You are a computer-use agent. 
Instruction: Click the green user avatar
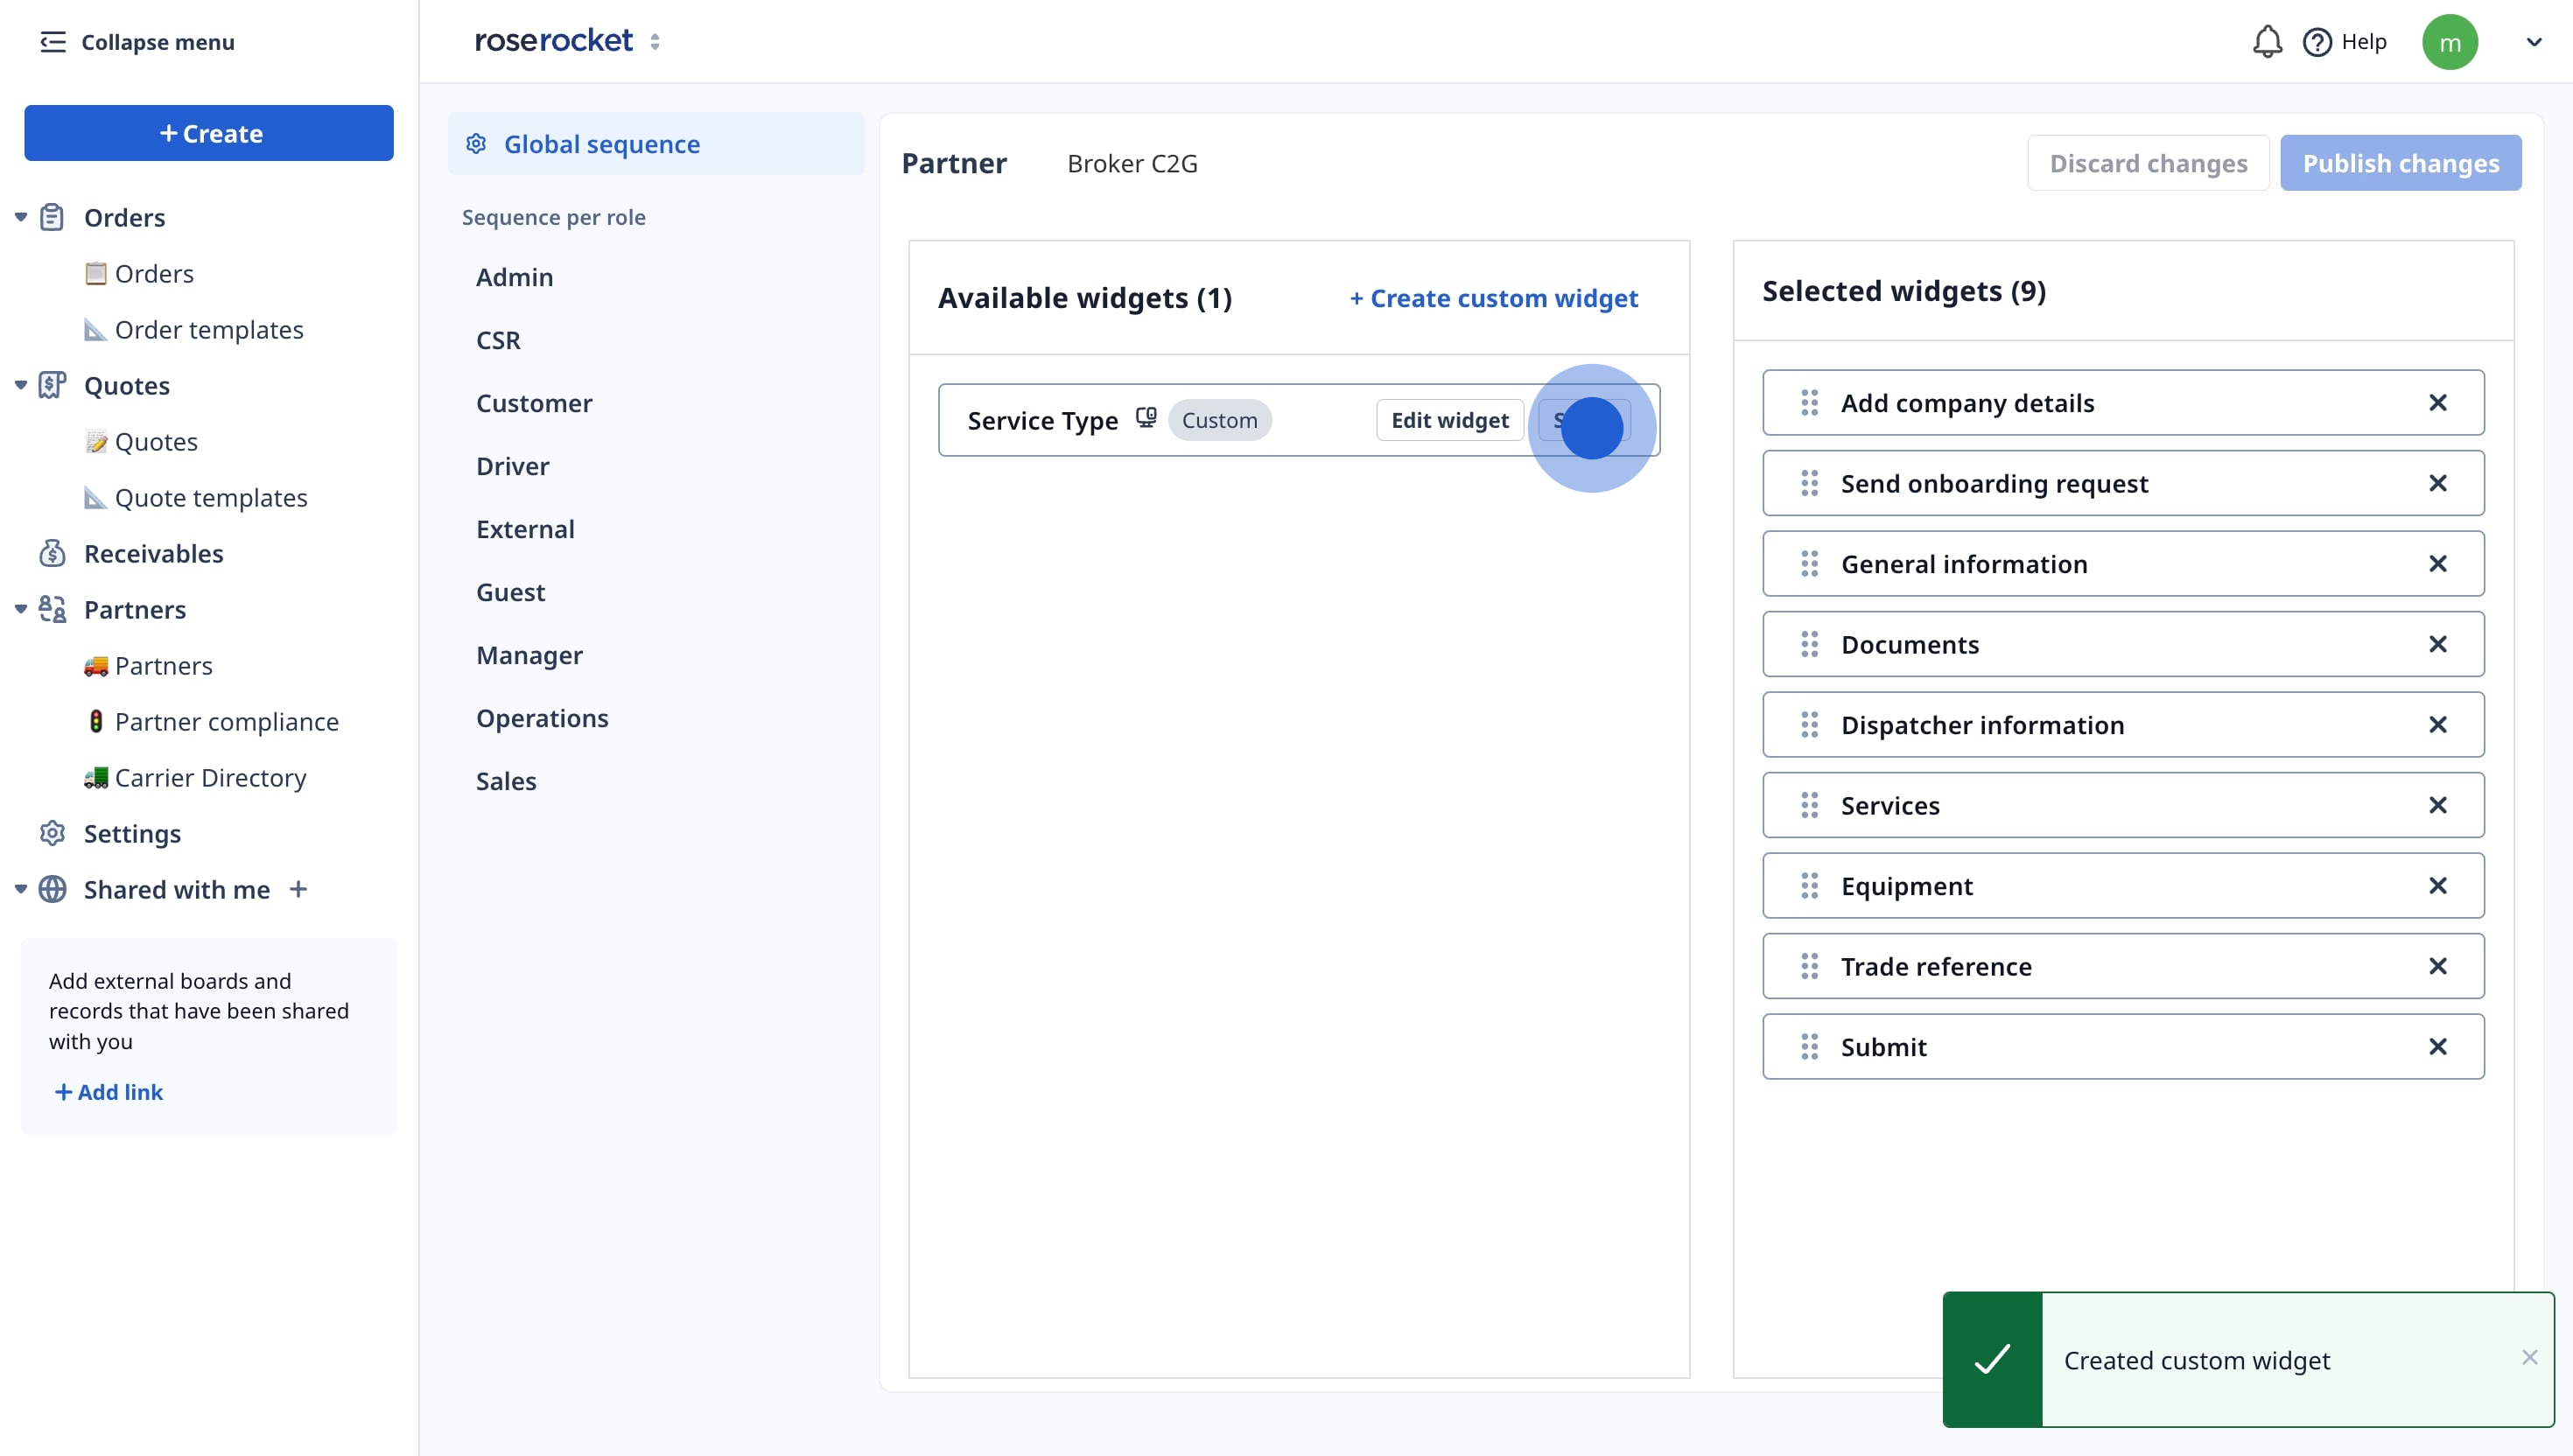2449,42
